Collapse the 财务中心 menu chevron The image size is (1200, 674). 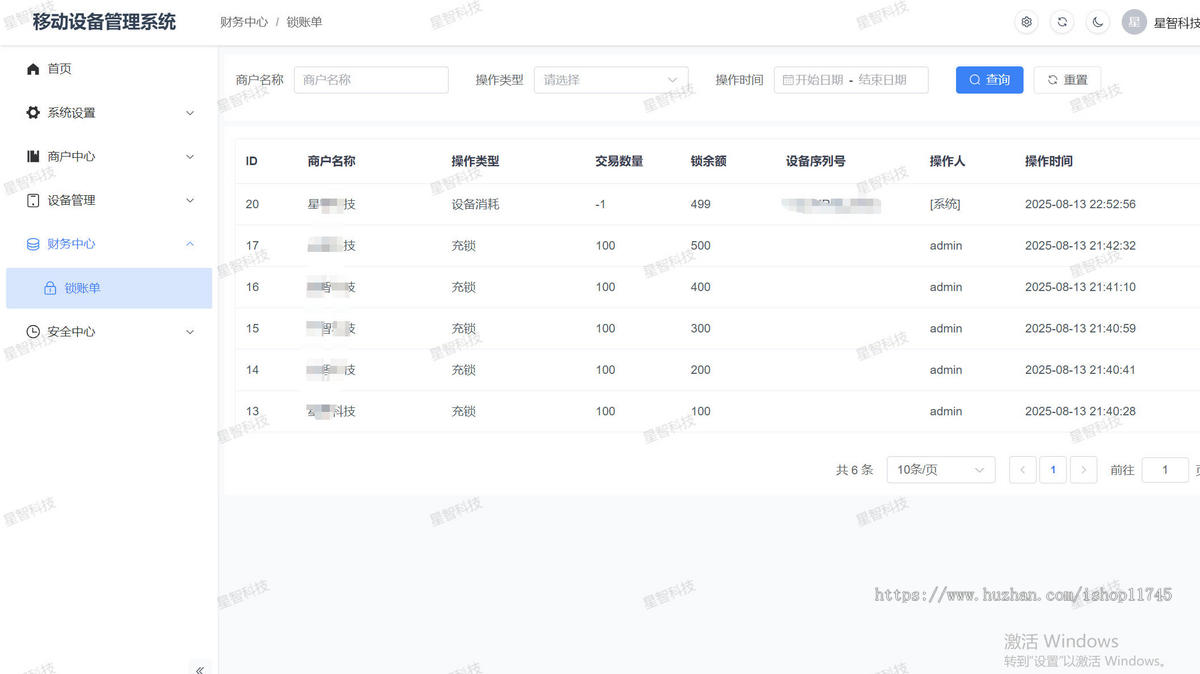point(190,244)
